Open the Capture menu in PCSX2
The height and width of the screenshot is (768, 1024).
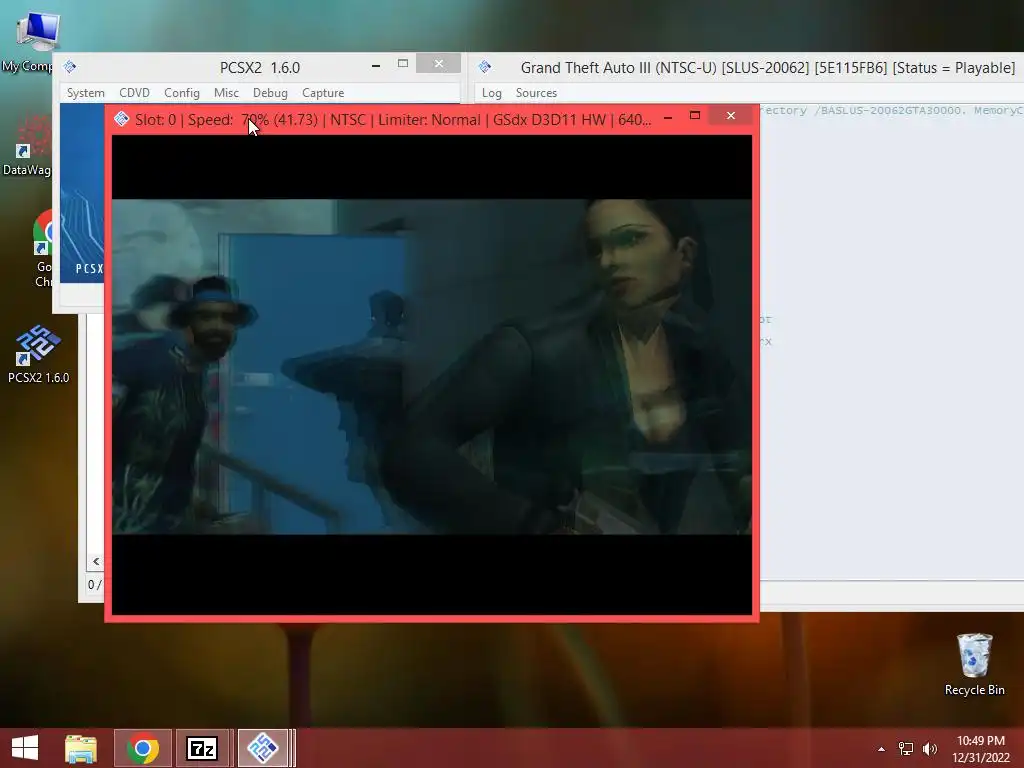(x=323, y=93)
